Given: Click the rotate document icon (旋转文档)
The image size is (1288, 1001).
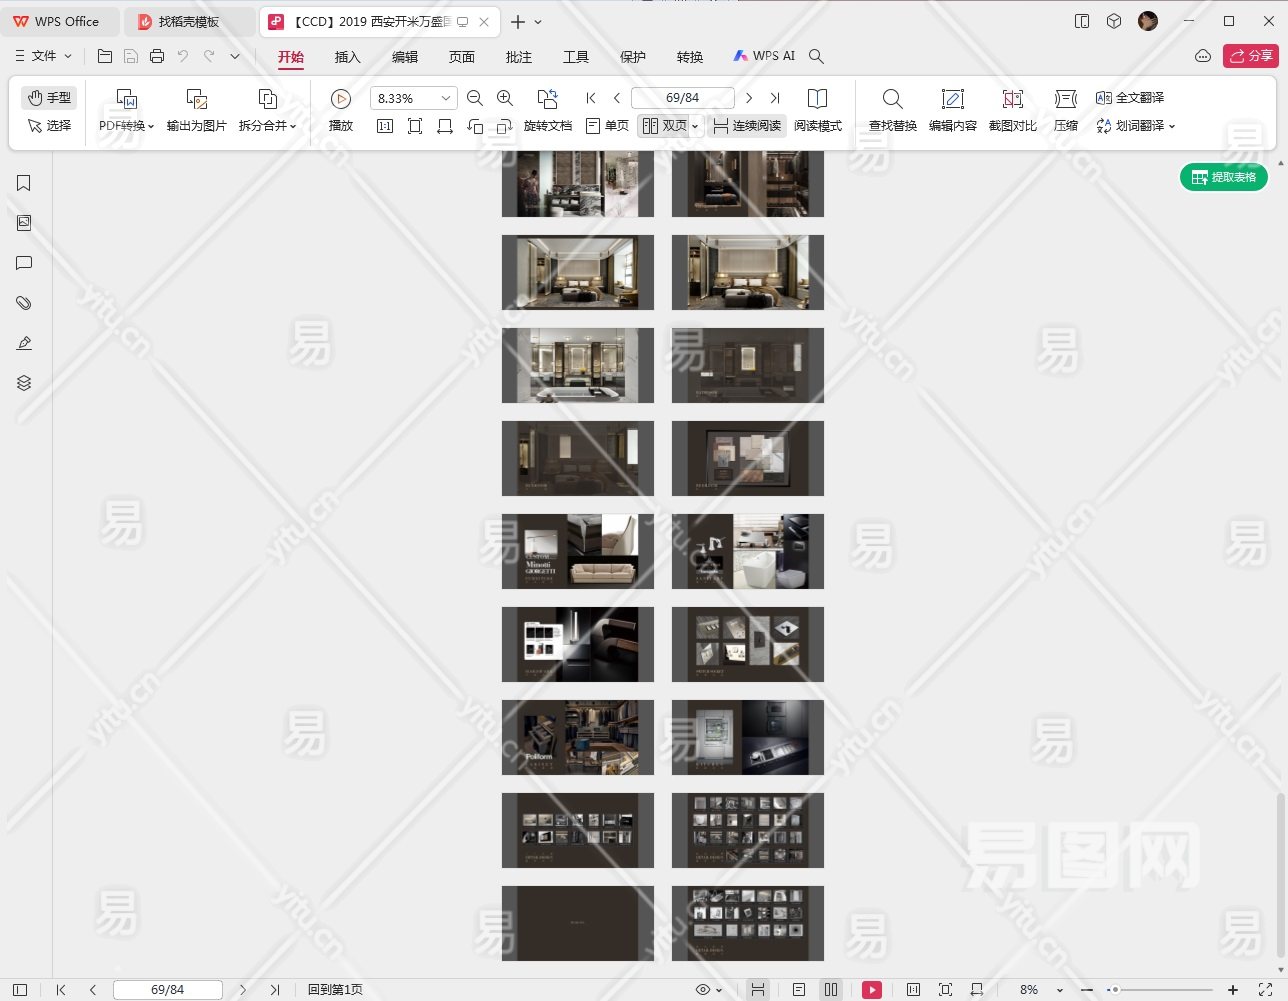Looking at the screenshot, I should [x=547, y=99].
